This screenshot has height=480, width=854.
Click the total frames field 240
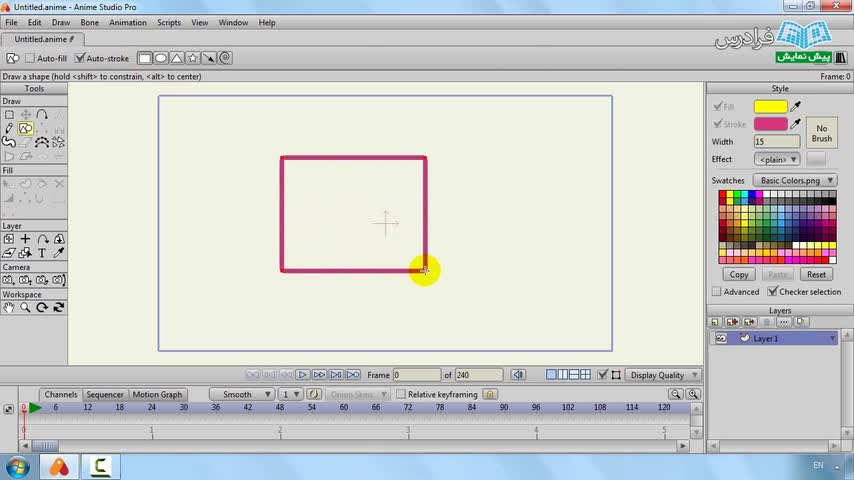(x=479, y=375)
